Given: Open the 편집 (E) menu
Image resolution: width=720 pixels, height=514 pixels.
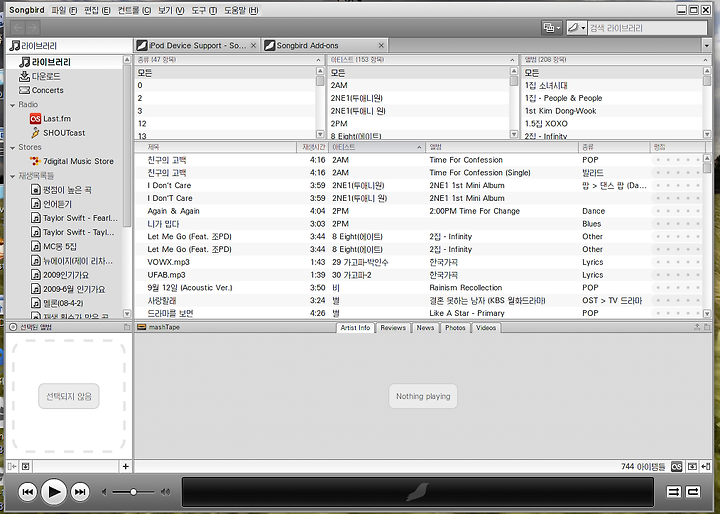Looking at the screenshot, I should [97, 10].
